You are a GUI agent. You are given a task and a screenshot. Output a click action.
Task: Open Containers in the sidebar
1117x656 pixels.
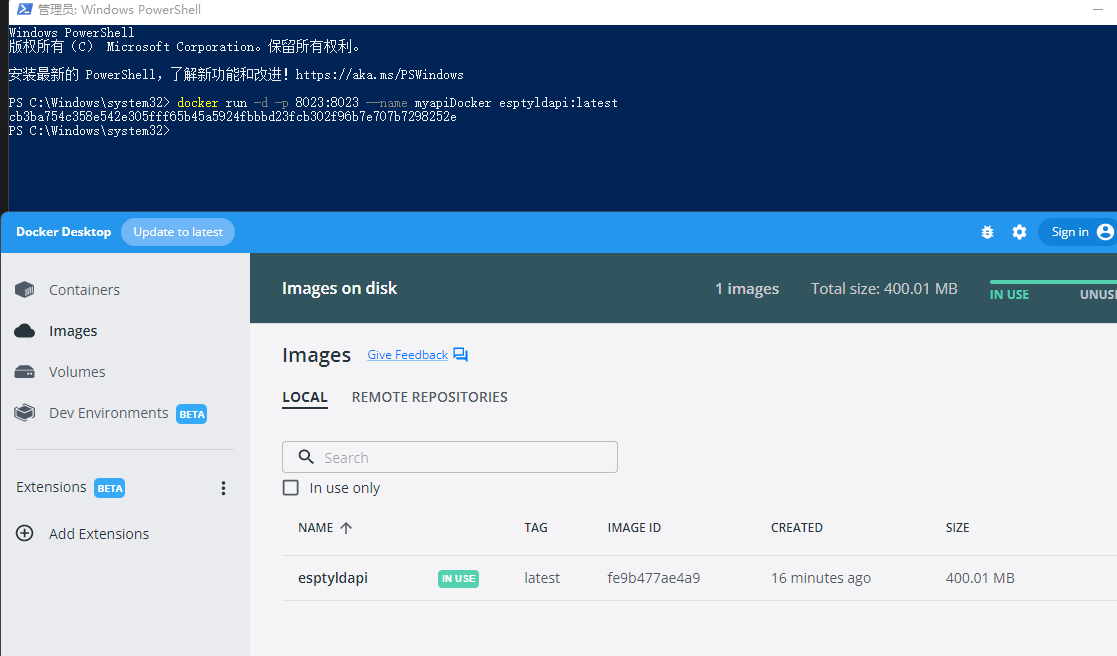[x=84, y=290]
